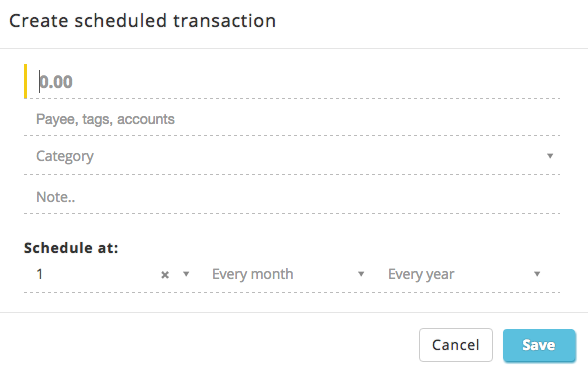
Task: Open the Every year selector text
Action: (x=421, y=274)
